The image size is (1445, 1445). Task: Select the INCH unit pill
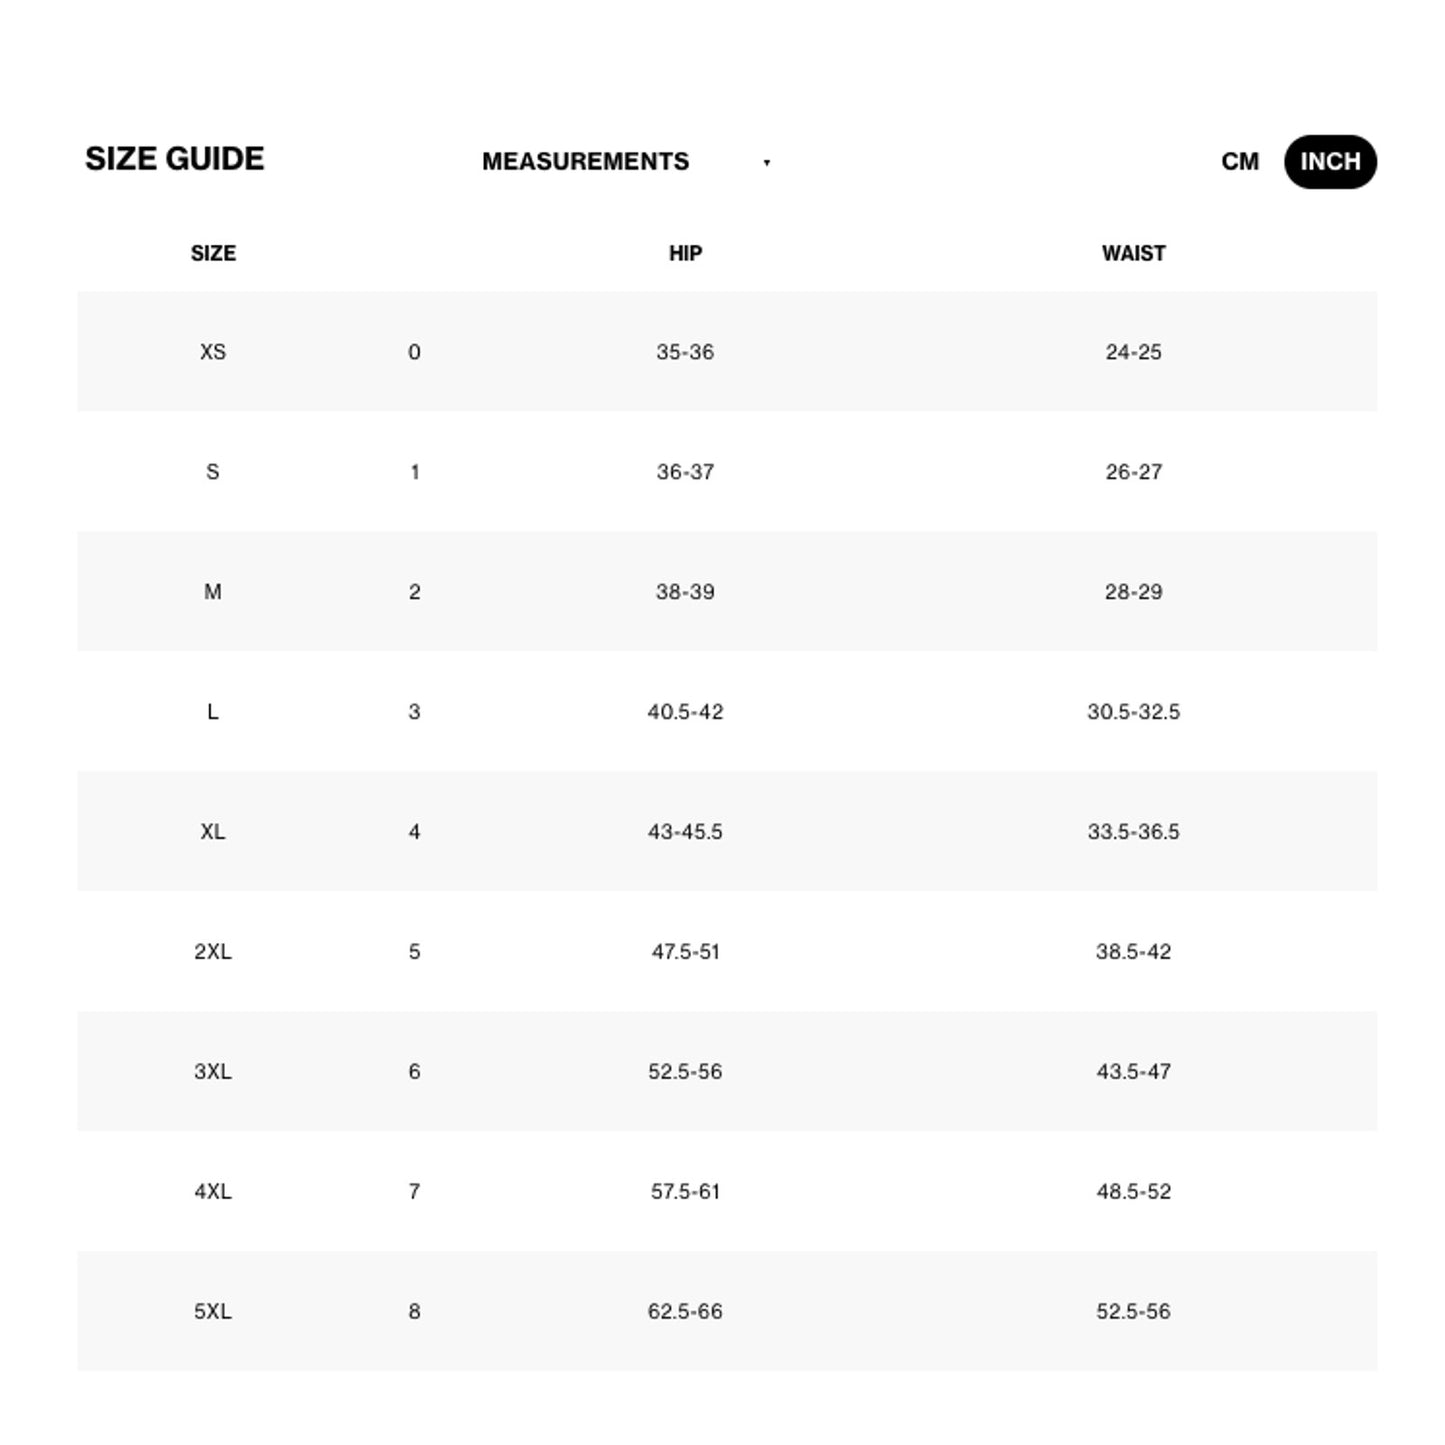pyautogui.click(x=1329, y=162)
